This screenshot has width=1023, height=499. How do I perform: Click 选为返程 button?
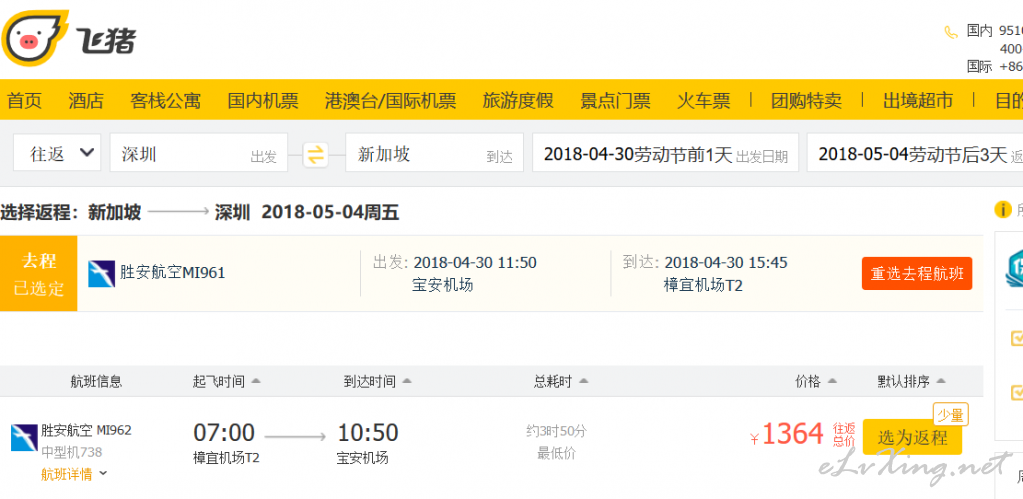(912, 437)
